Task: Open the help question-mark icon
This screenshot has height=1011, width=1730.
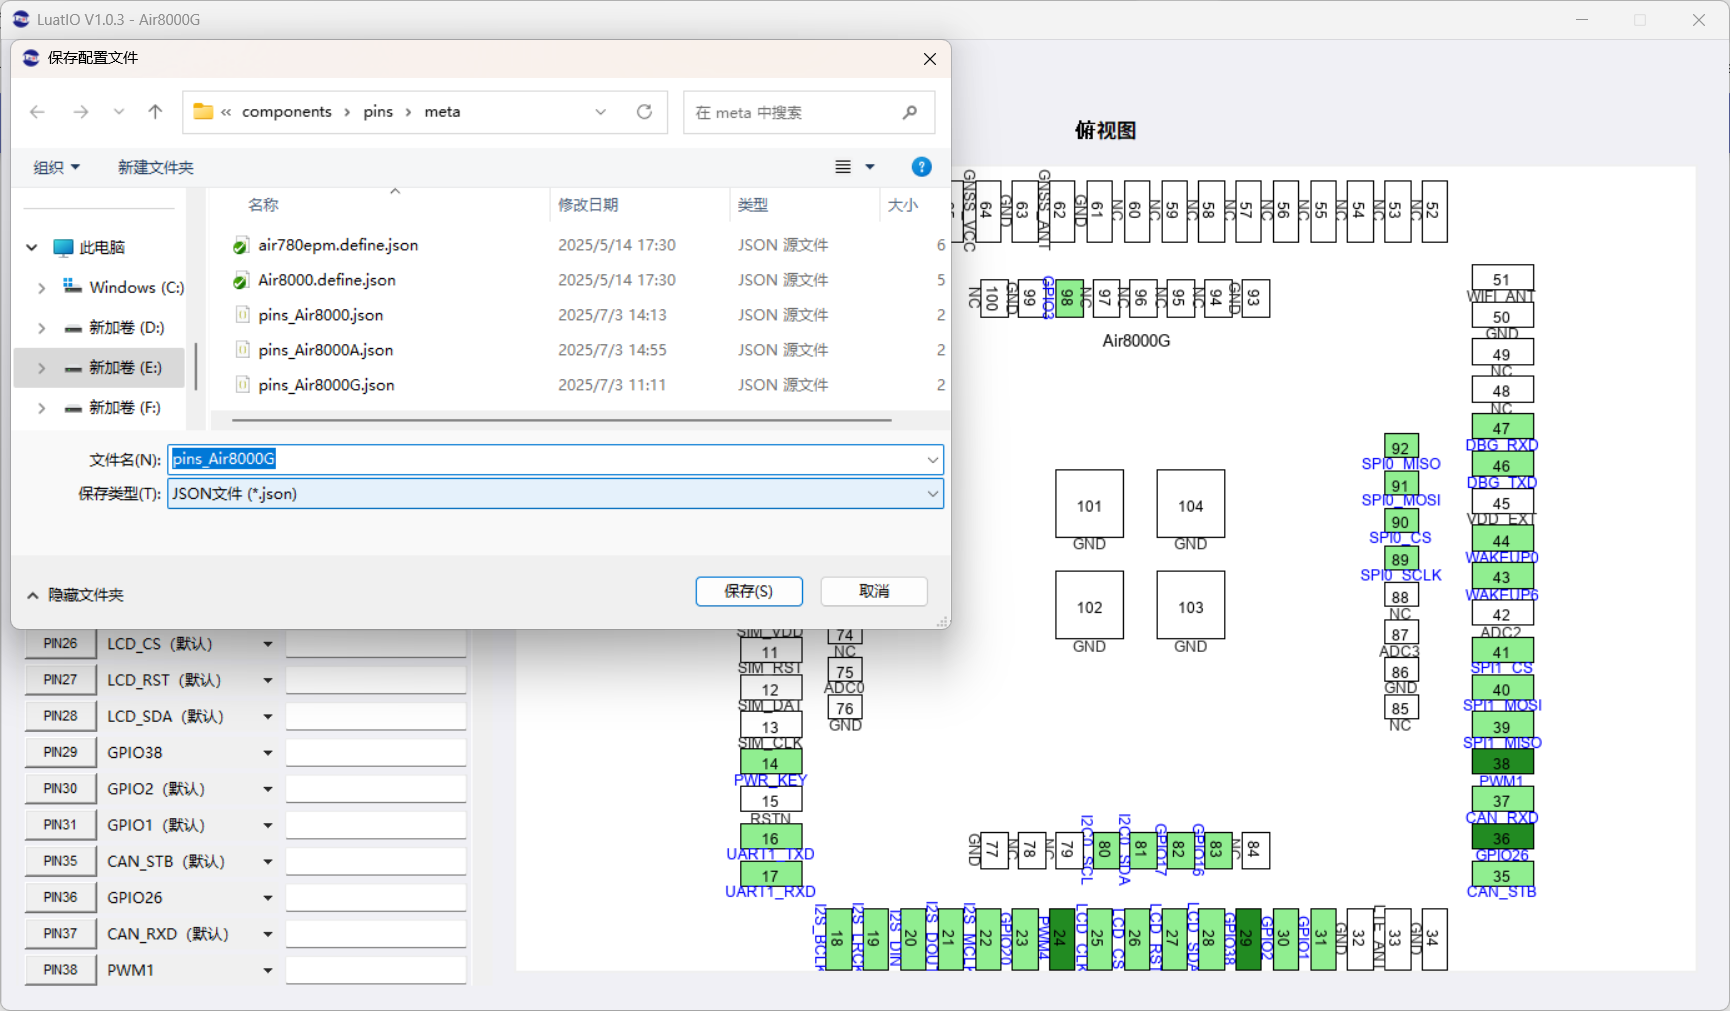Action: pyautogui.click(x=921, y=167)
